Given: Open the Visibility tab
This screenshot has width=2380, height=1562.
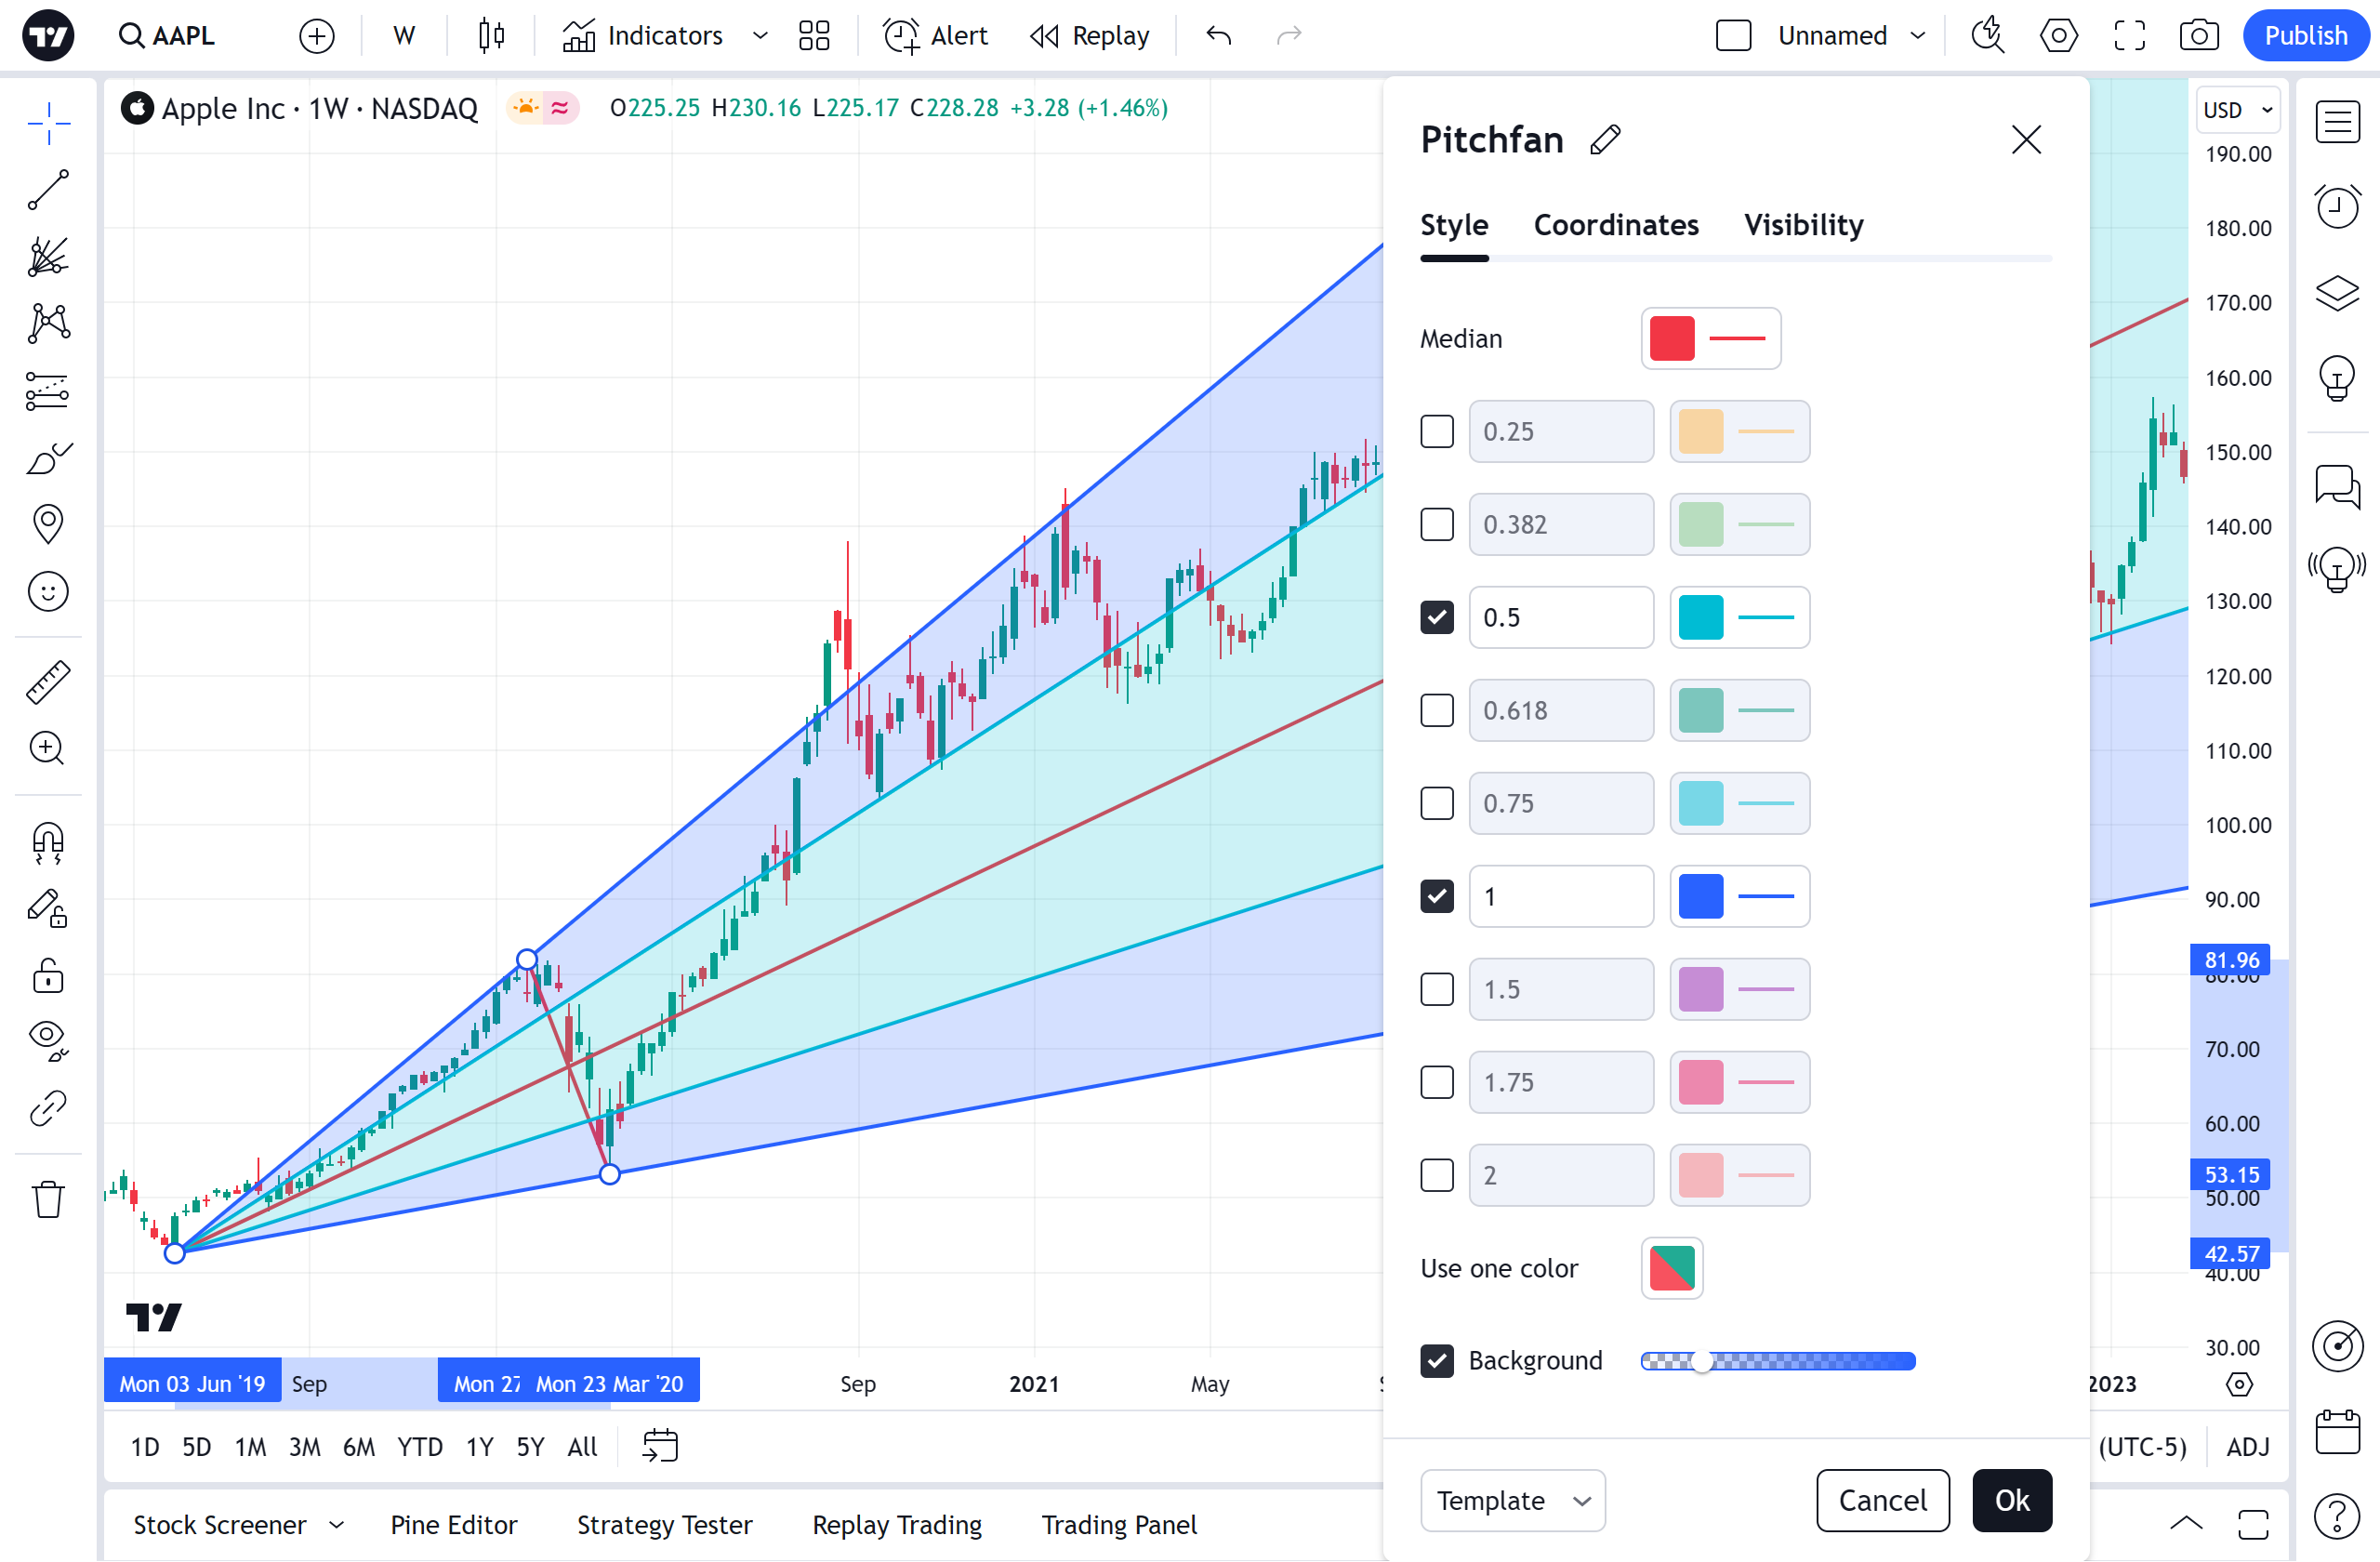Looking at the screenshot, I should 1803,225.
